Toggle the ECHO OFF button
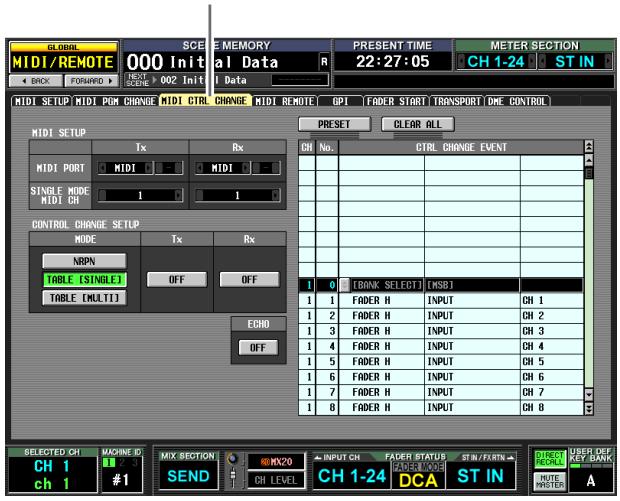The width and height of the screenshot is (620, 501). tap(258, 348)
